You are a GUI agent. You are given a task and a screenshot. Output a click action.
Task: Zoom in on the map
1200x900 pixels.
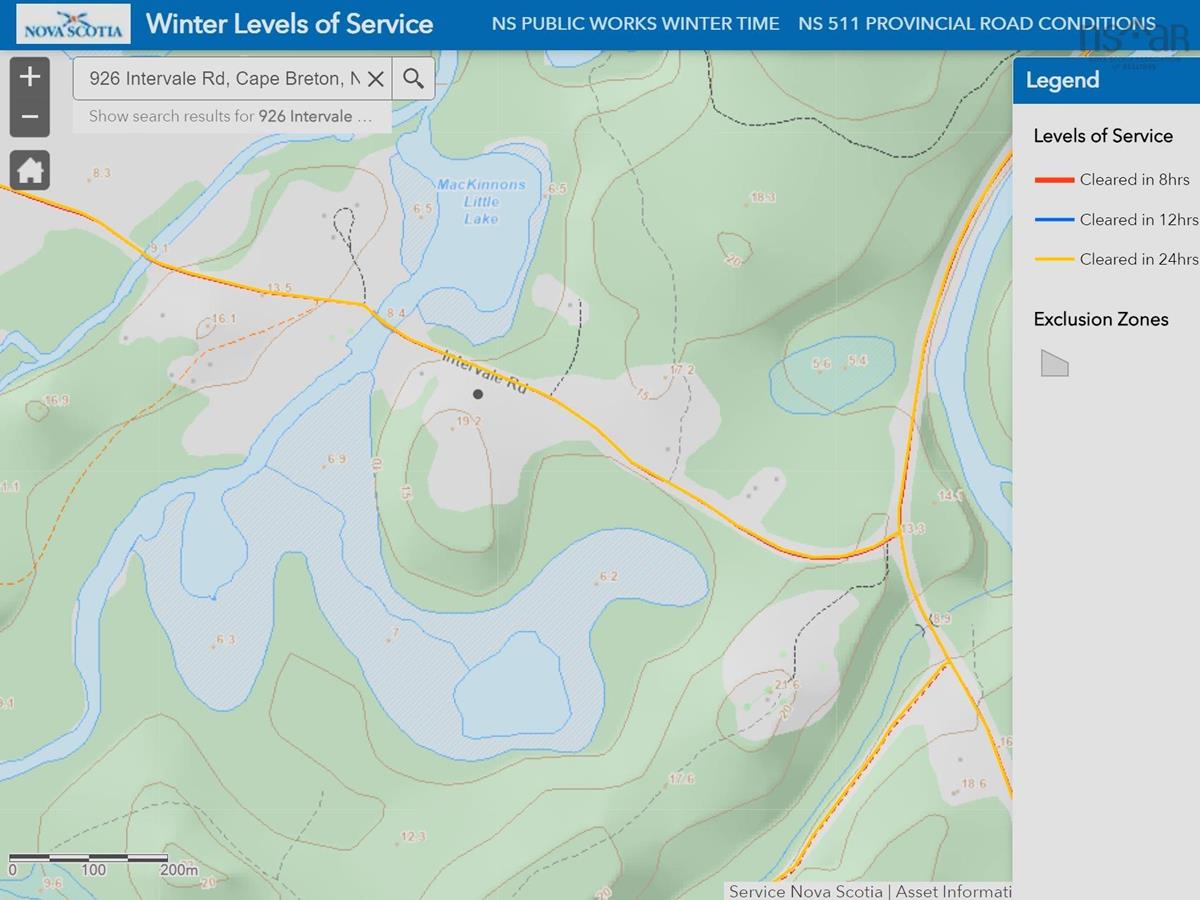tap(30, 76)
